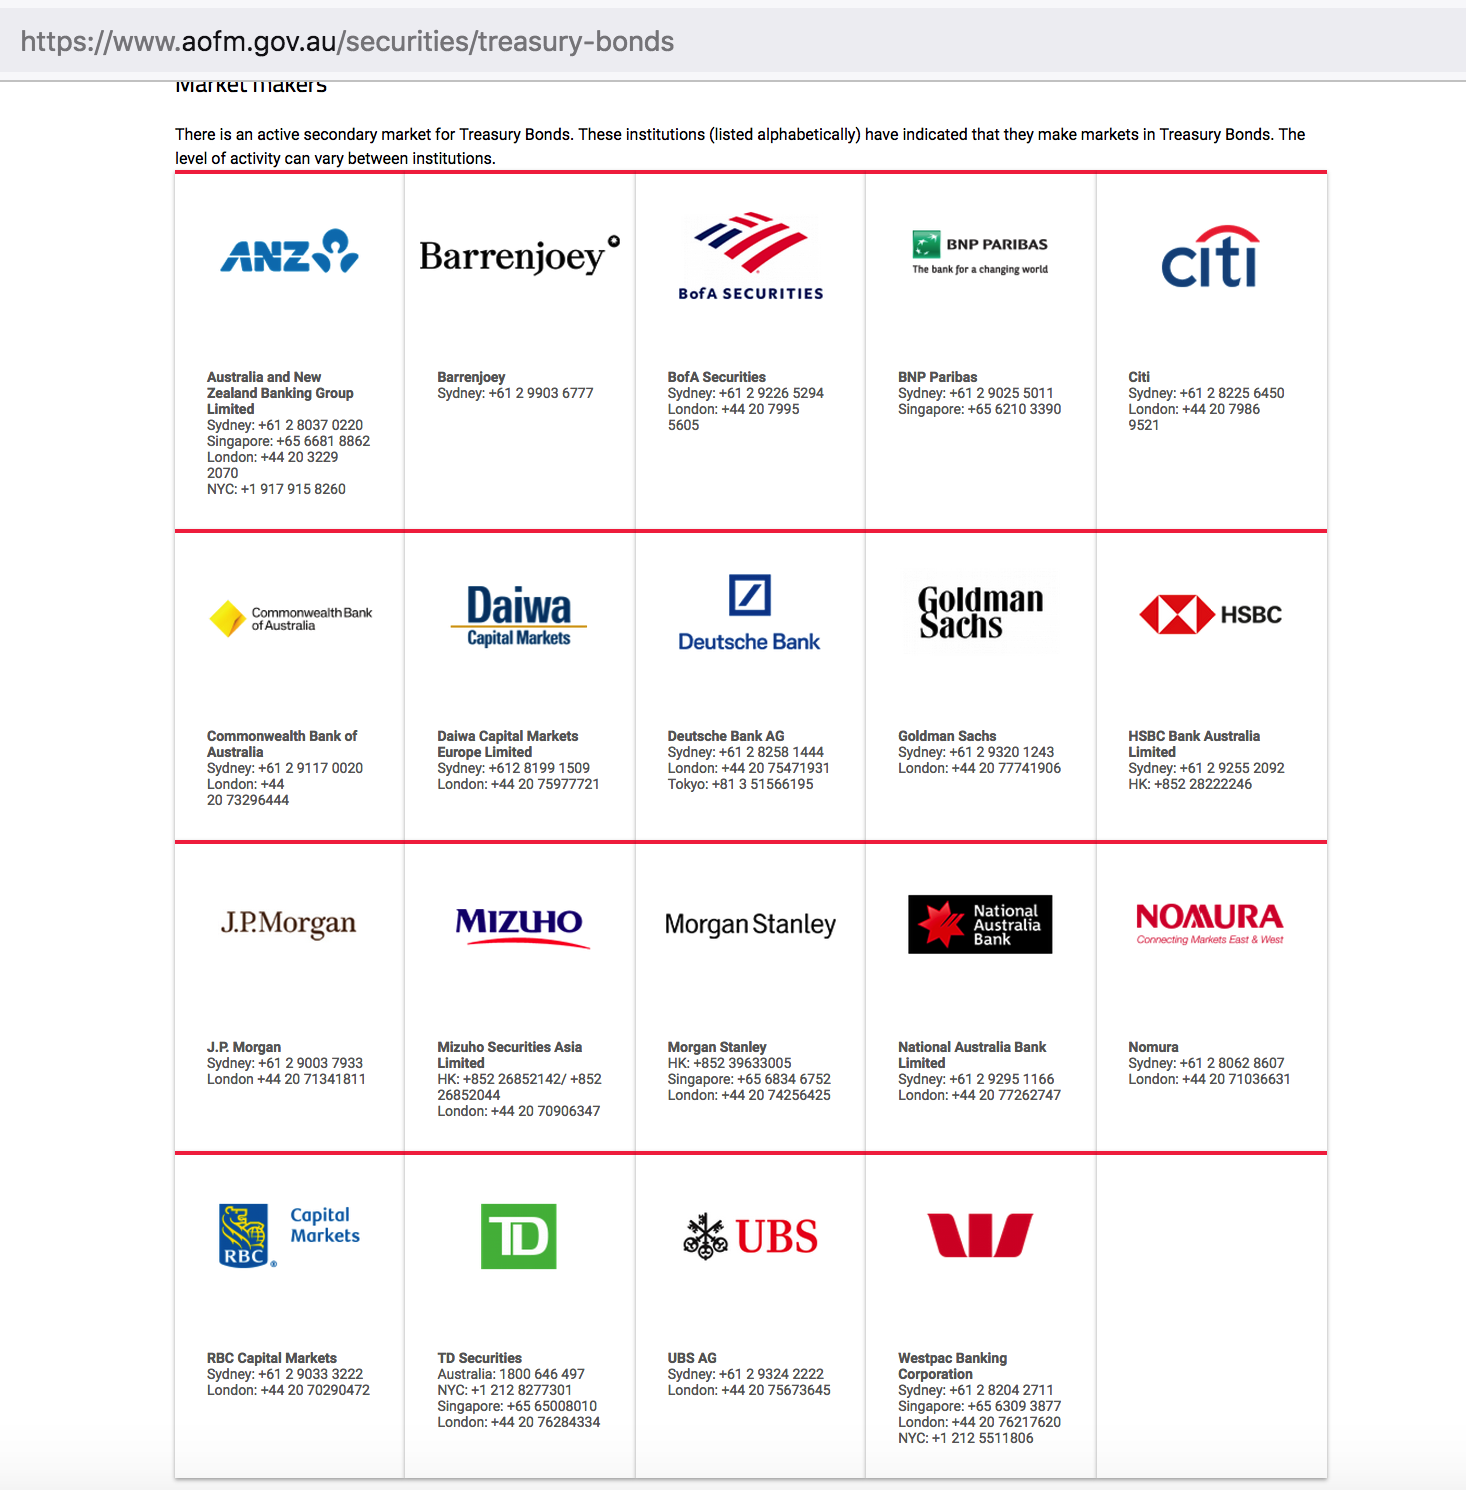
Task: Click the UBS logo
Action: point(750,1237)
